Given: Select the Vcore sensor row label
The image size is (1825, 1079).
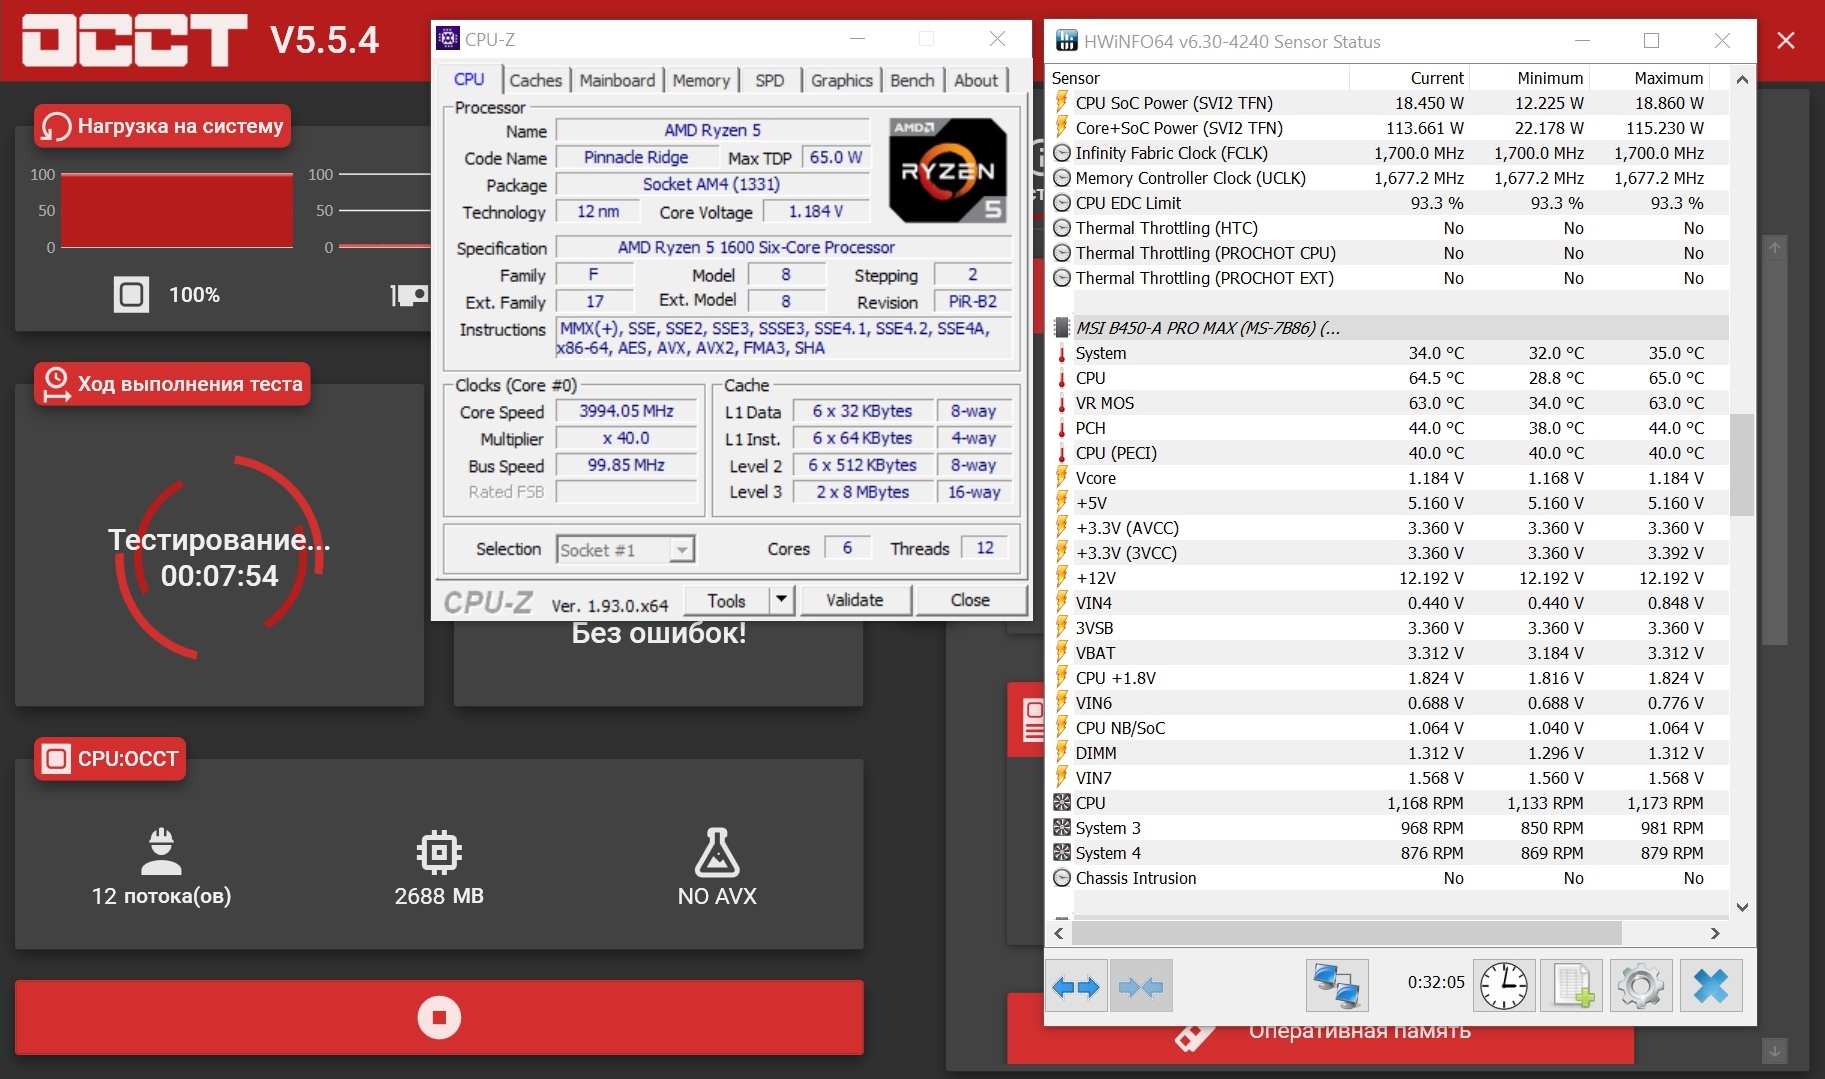Looking at the screenshot, I should [x=1095, y=478].
